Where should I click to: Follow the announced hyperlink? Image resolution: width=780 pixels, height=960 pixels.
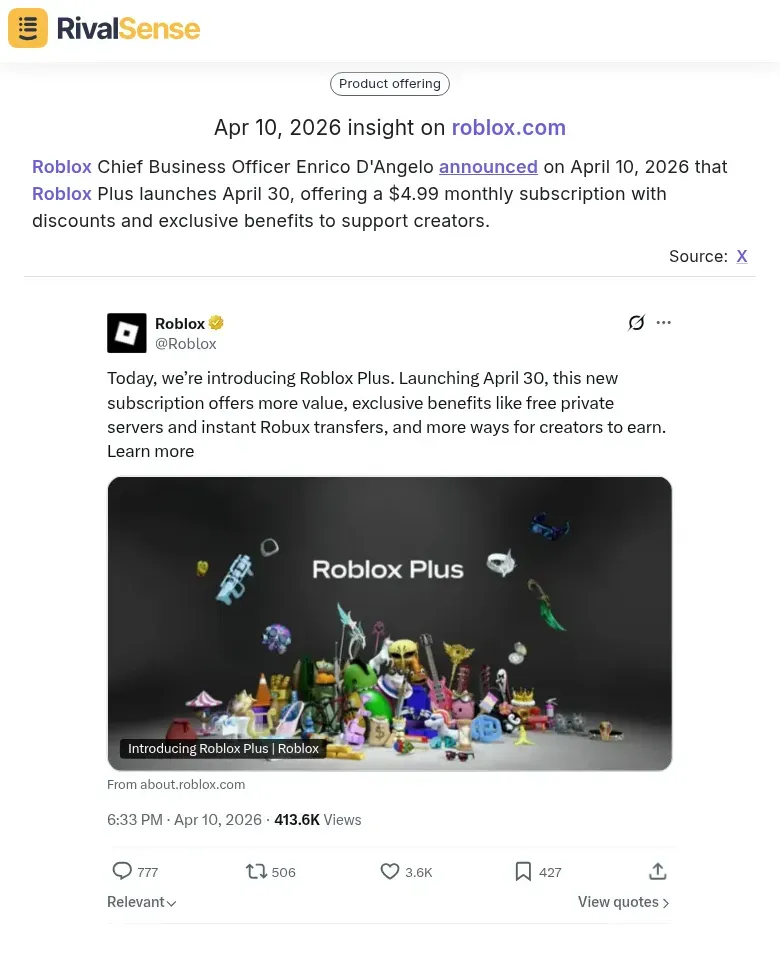tap(488, 167)
